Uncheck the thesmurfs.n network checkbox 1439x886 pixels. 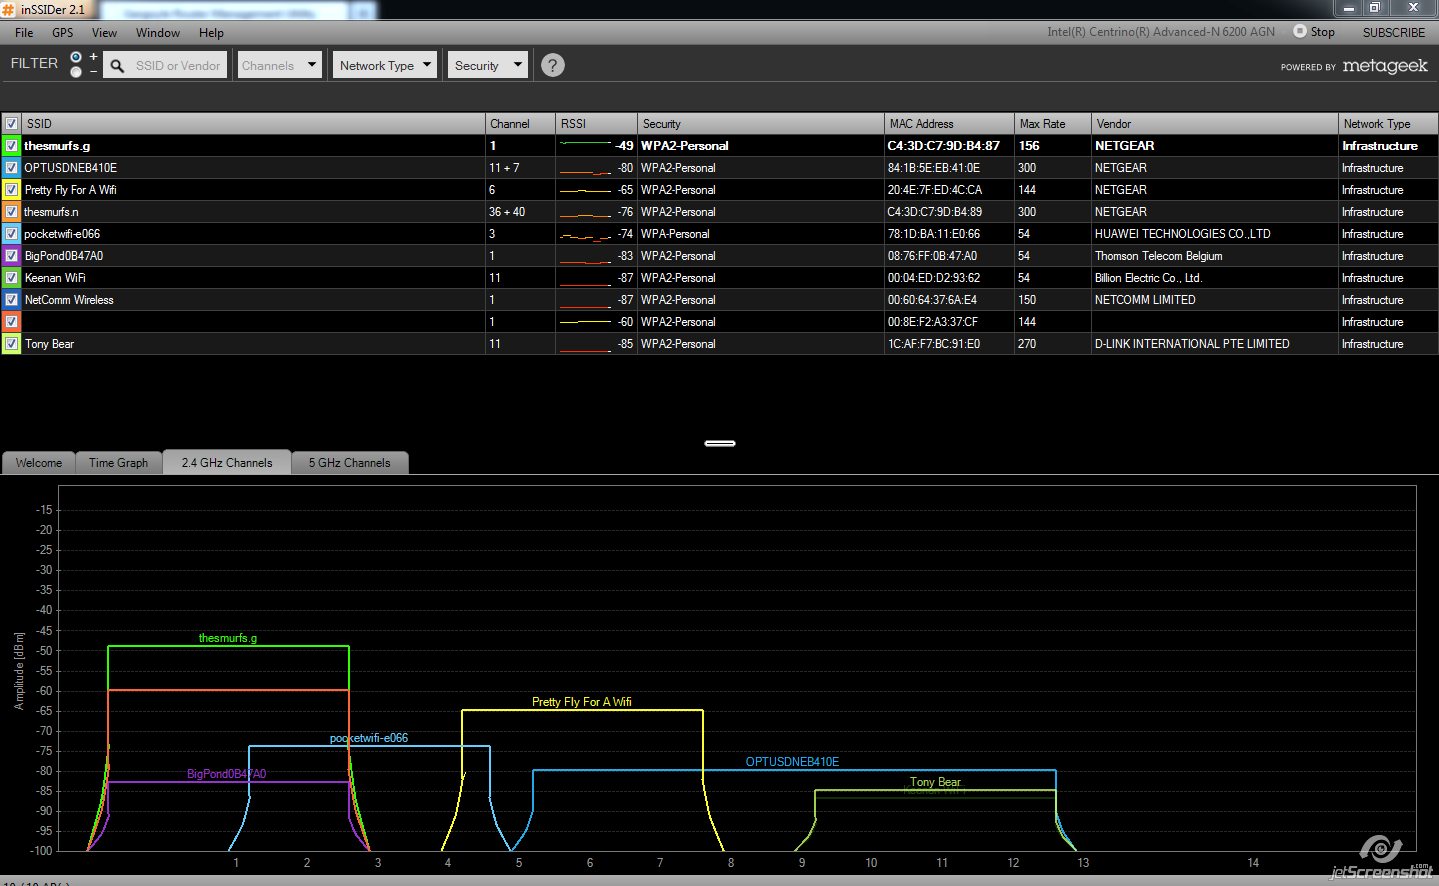pos(11,212)
